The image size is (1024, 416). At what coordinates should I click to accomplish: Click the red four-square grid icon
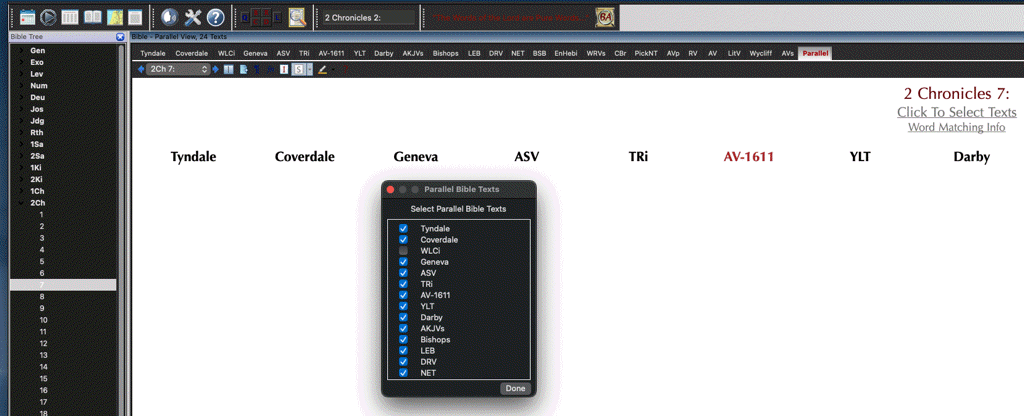coord(261,18)
